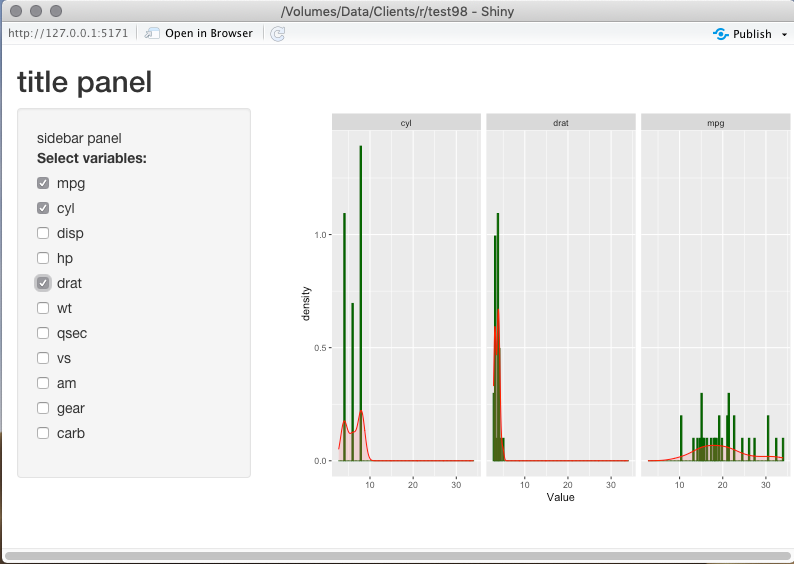Enable the carb variable checkbox

(43, 433)
